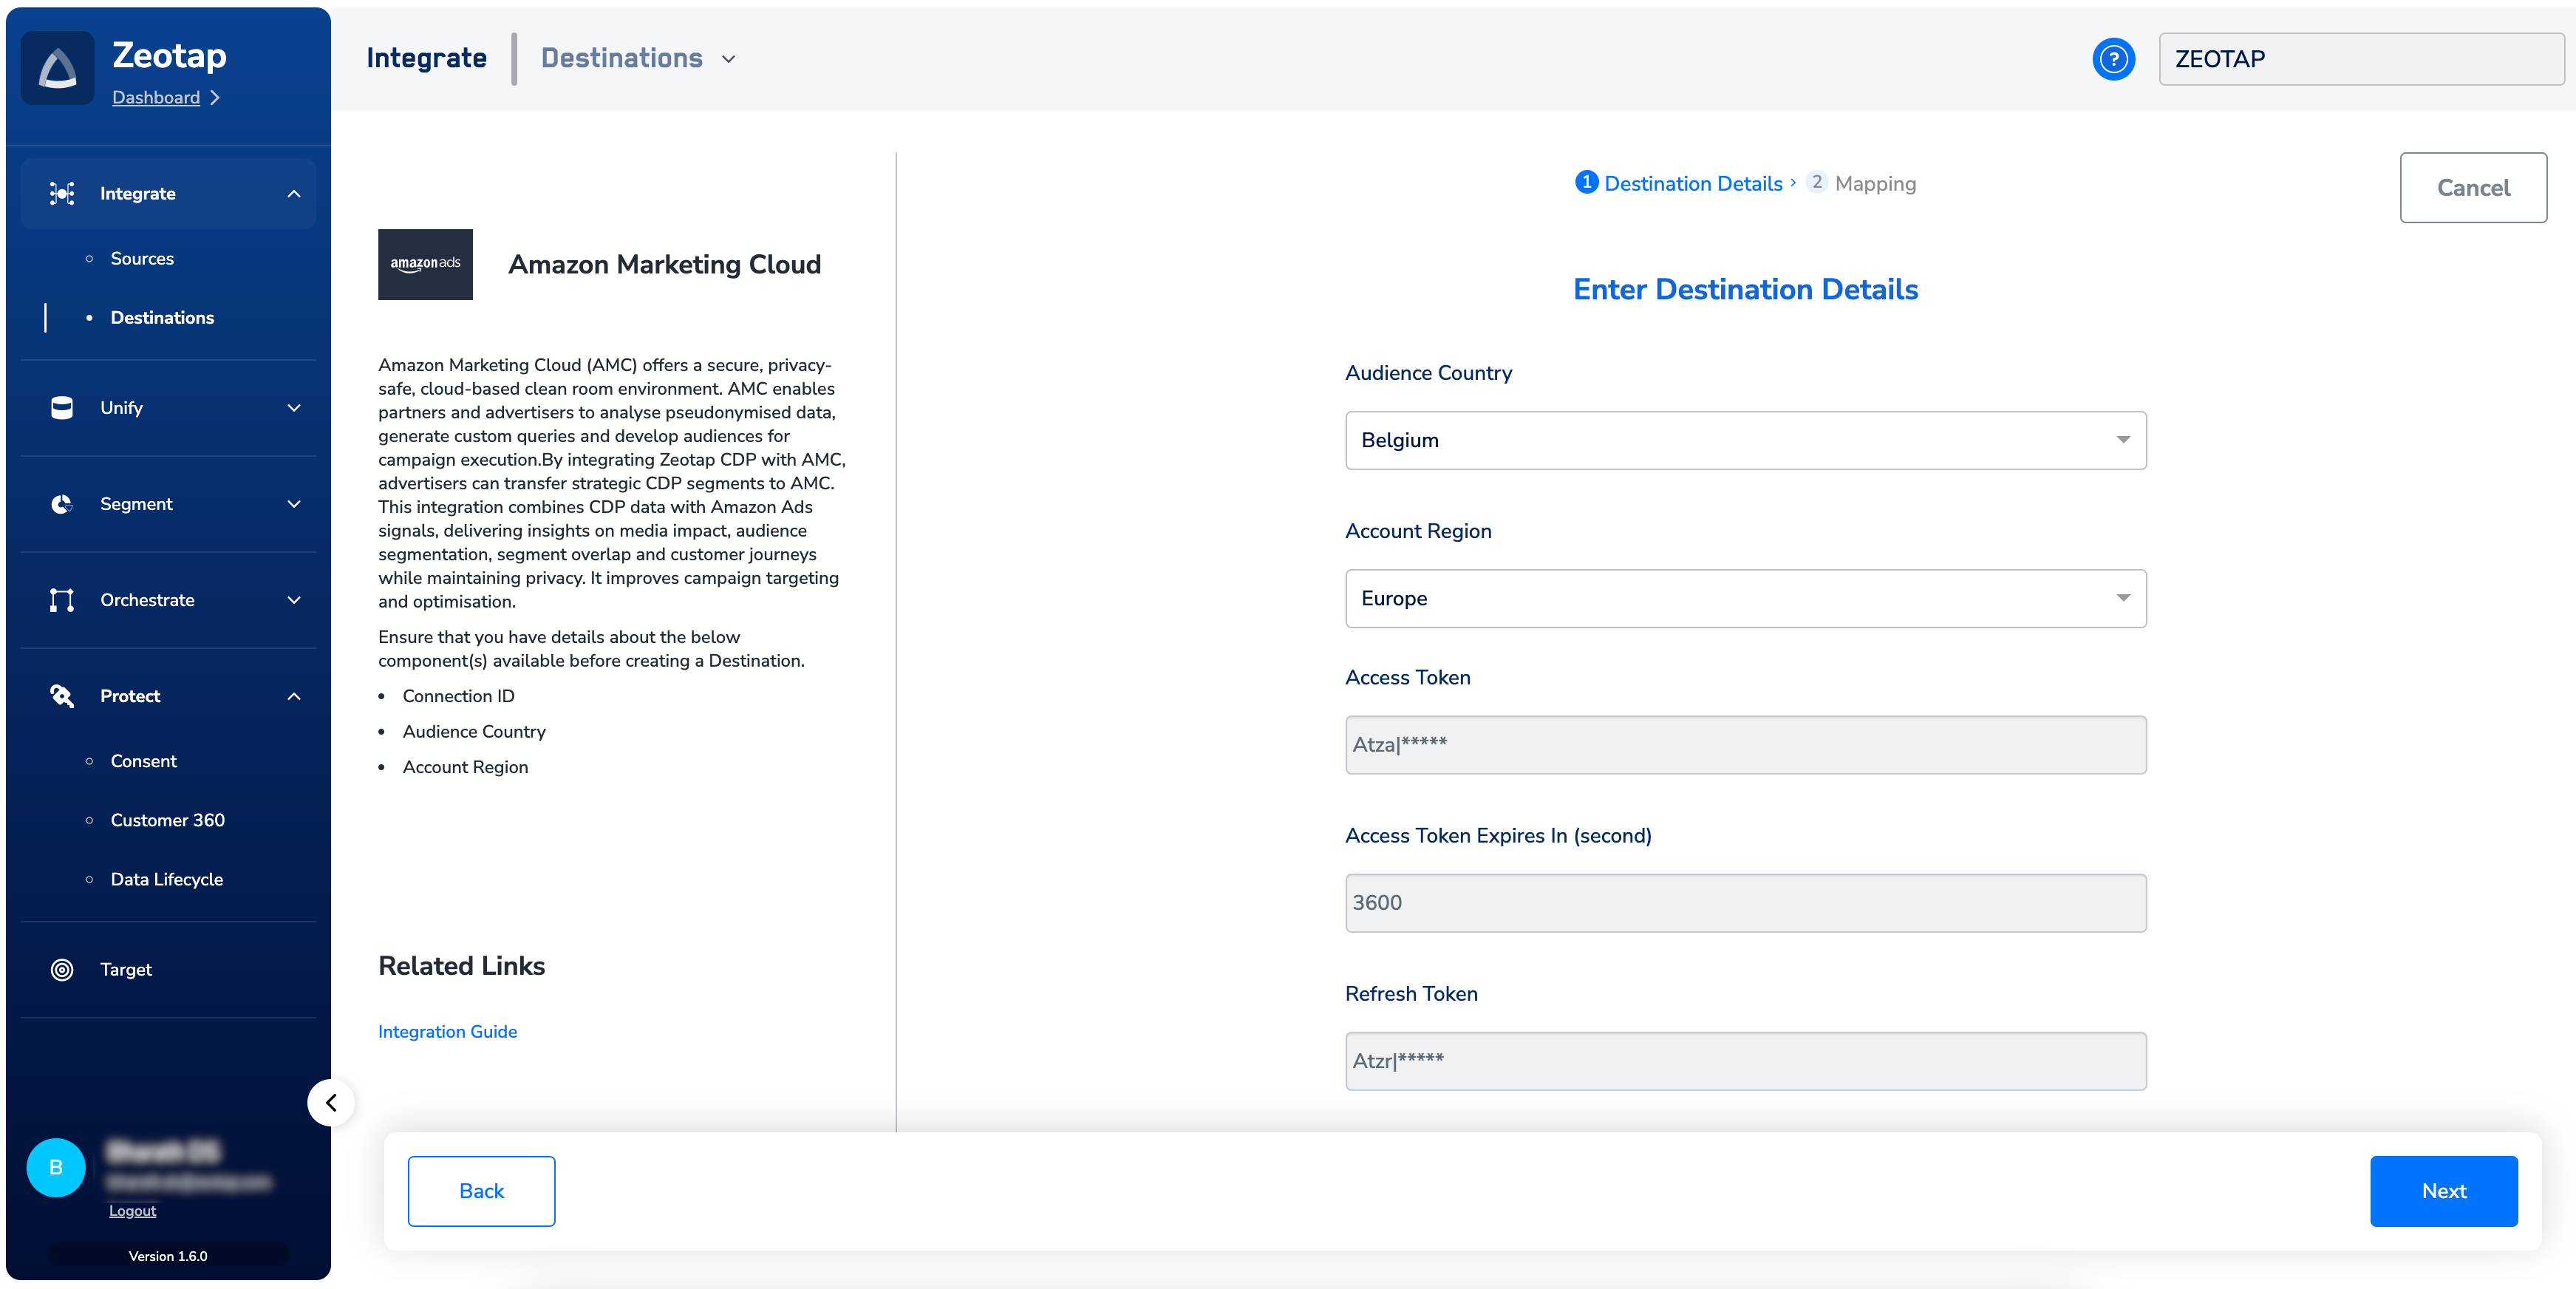Collapse the sidebar with arrow button

click(331, 1102)
